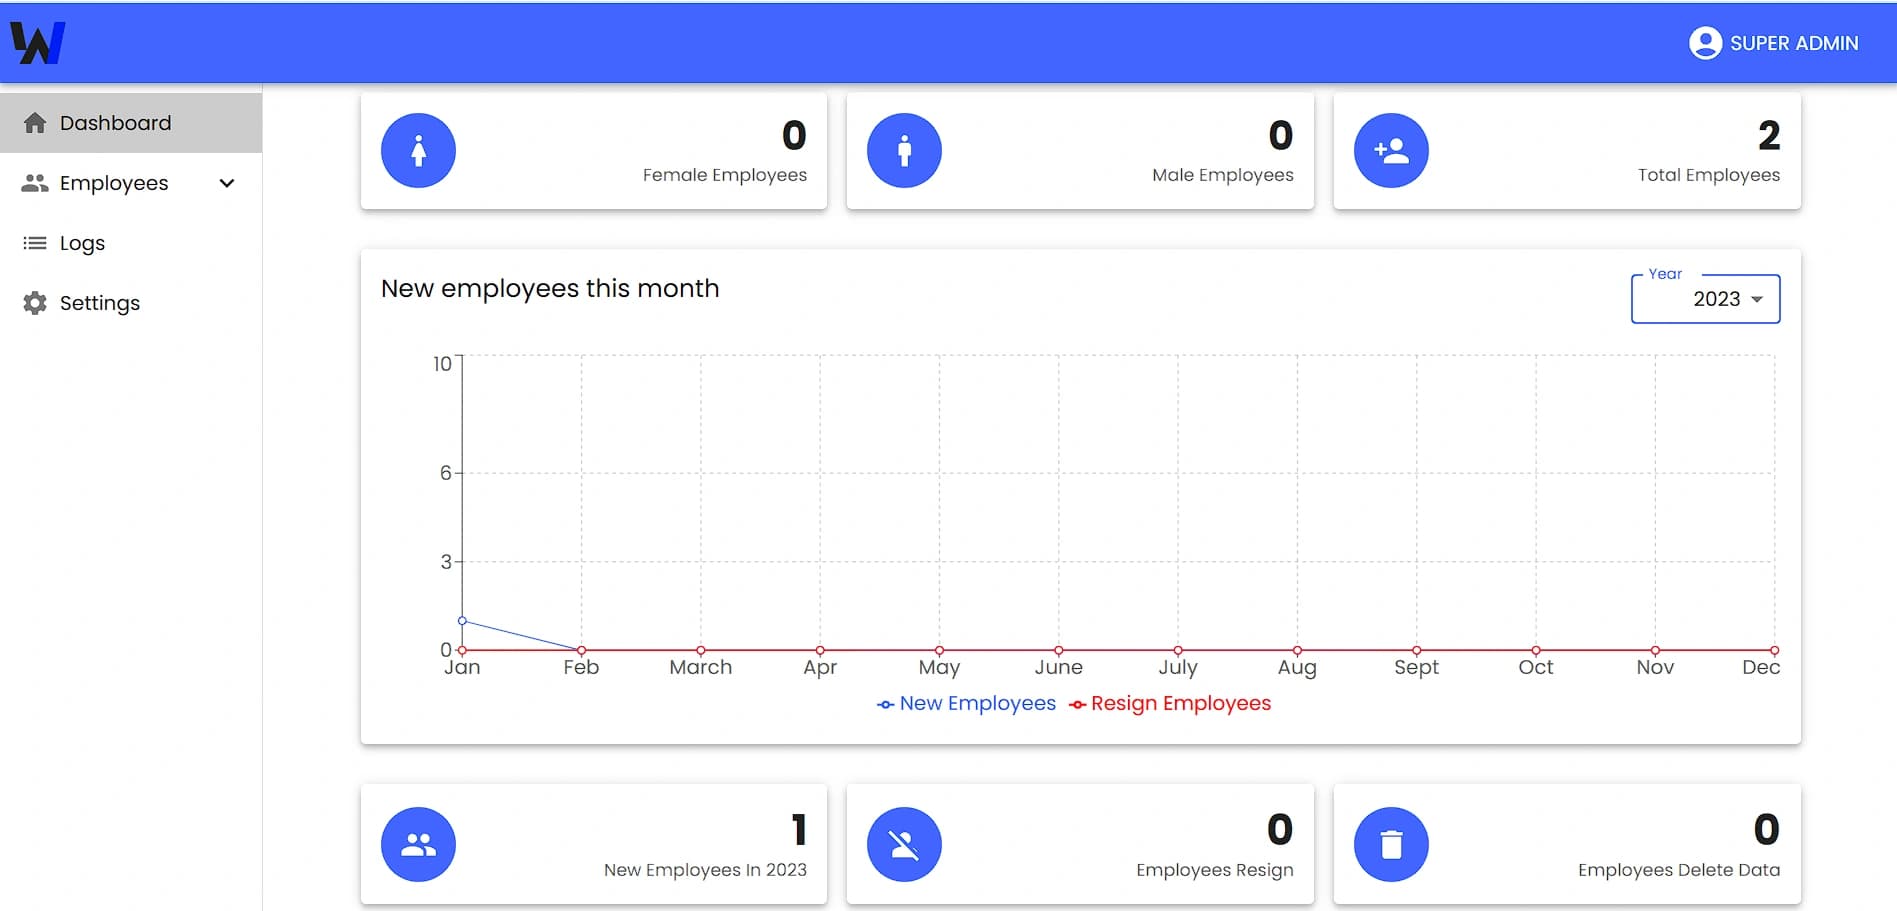Go to the Logs page

[82, 243]
